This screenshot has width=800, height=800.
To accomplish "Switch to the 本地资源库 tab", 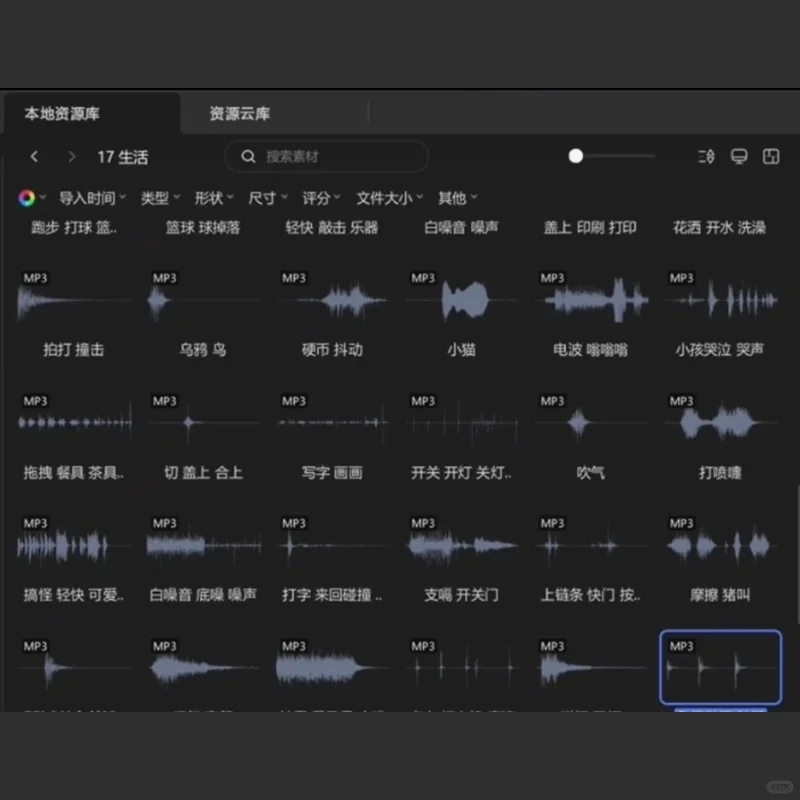I will 60,113.
